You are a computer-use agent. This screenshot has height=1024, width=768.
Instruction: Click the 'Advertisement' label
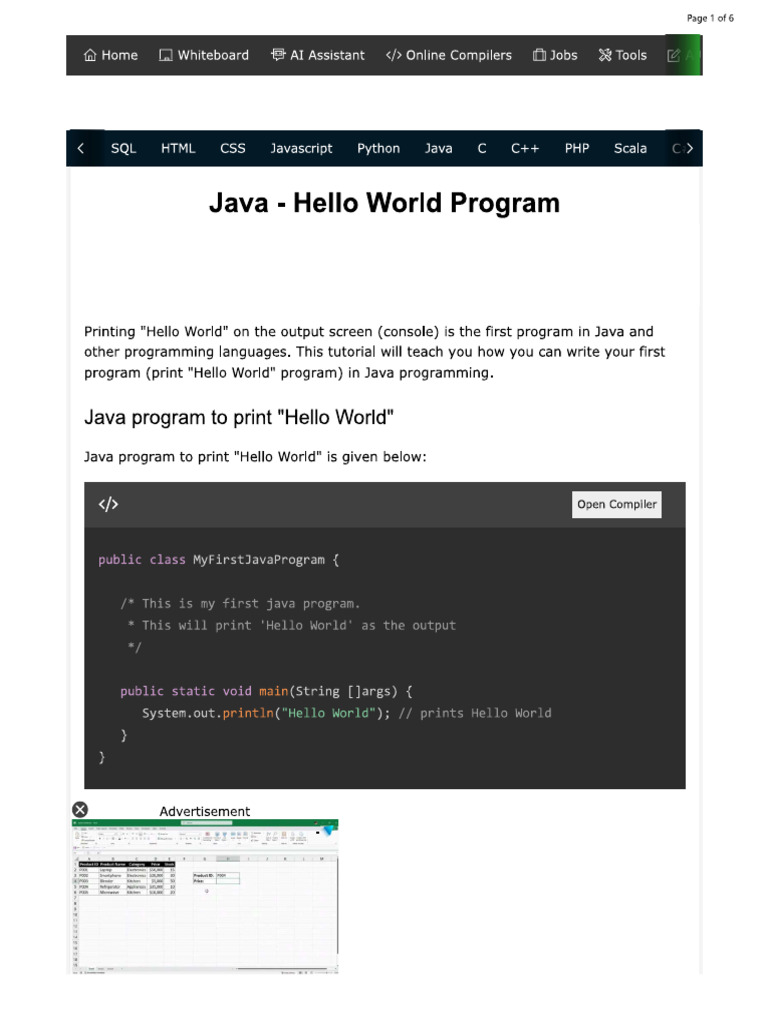pos(204,811)
